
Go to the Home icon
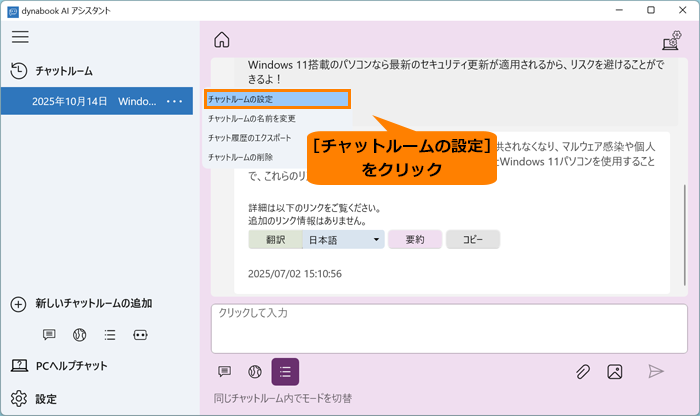[222, 40]
